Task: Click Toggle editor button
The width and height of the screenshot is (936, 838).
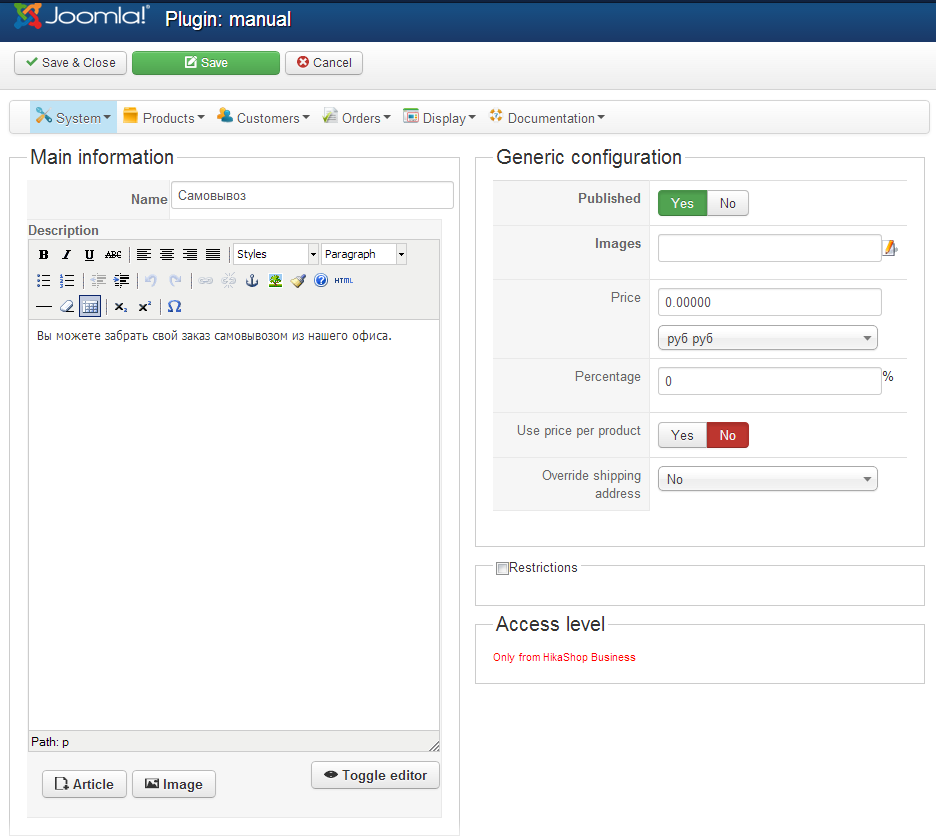Action: tap(375, 775)
